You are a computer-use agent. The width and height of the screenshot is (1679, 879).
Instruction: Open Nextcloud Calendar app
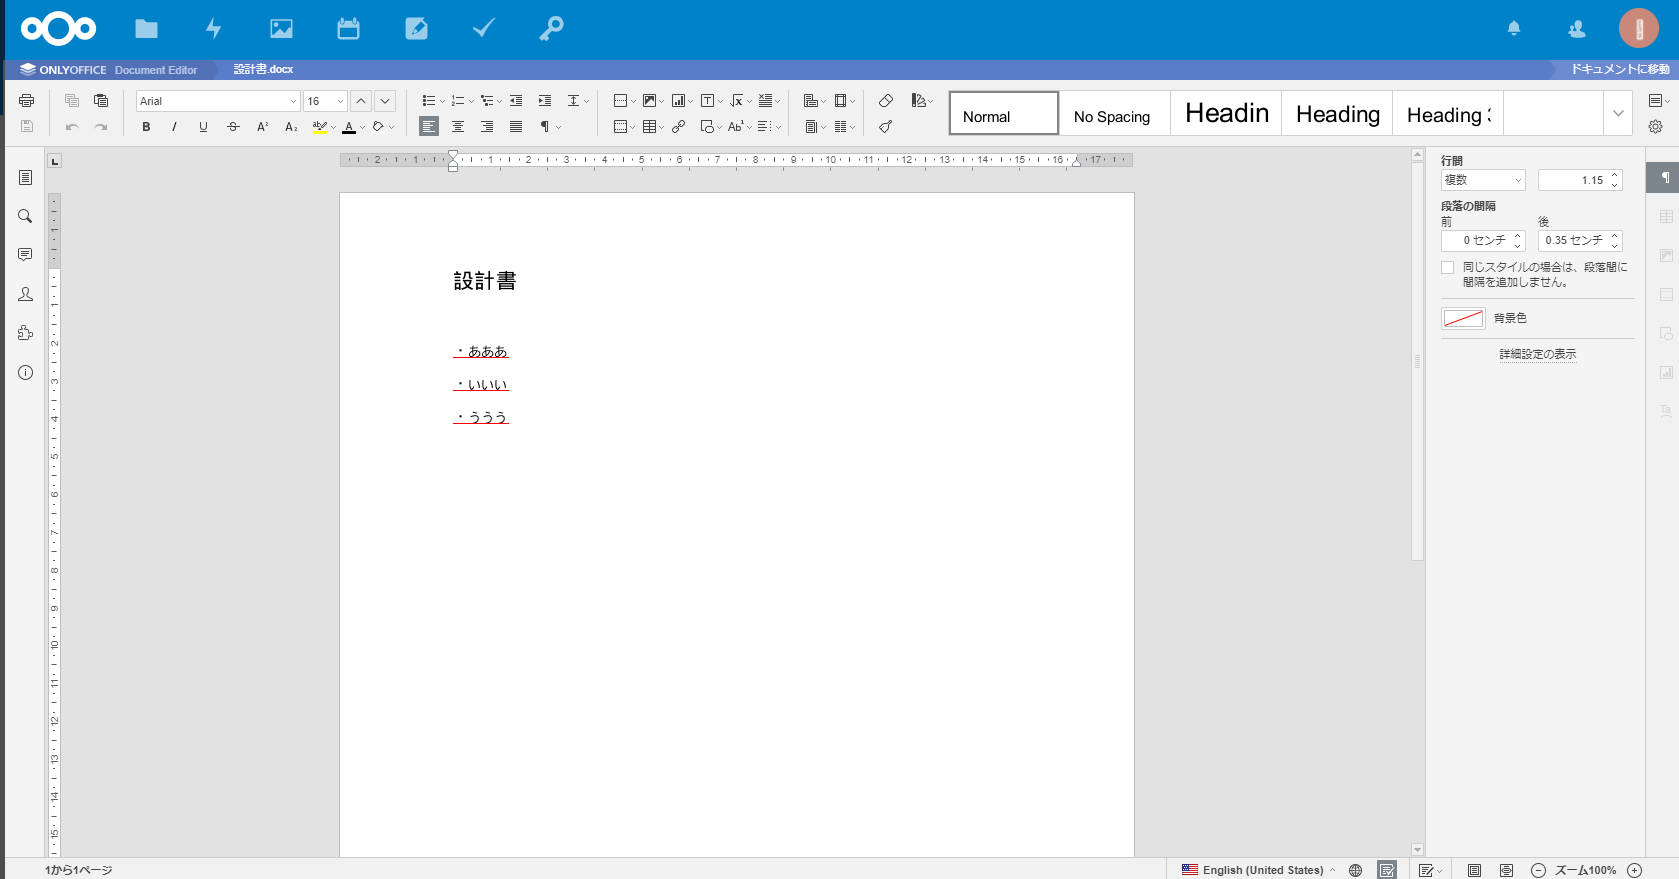point(348,29)
